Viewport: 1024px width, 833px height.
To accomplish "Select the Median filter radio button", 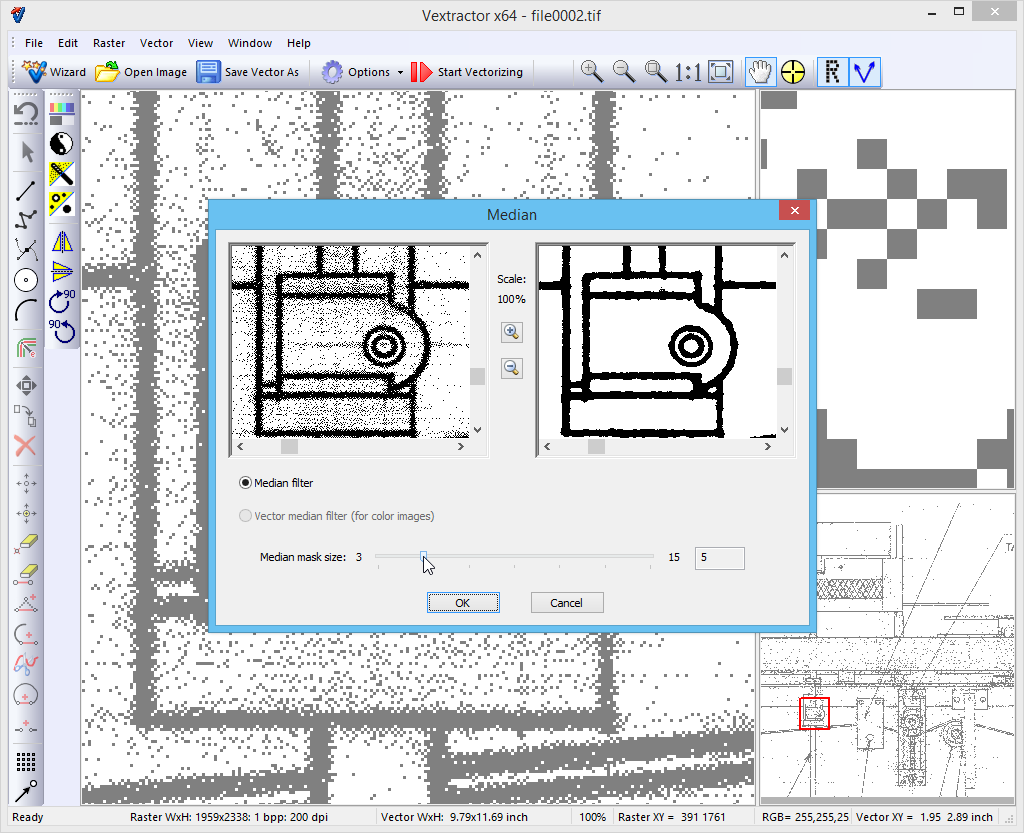I will tap(246, 483).
